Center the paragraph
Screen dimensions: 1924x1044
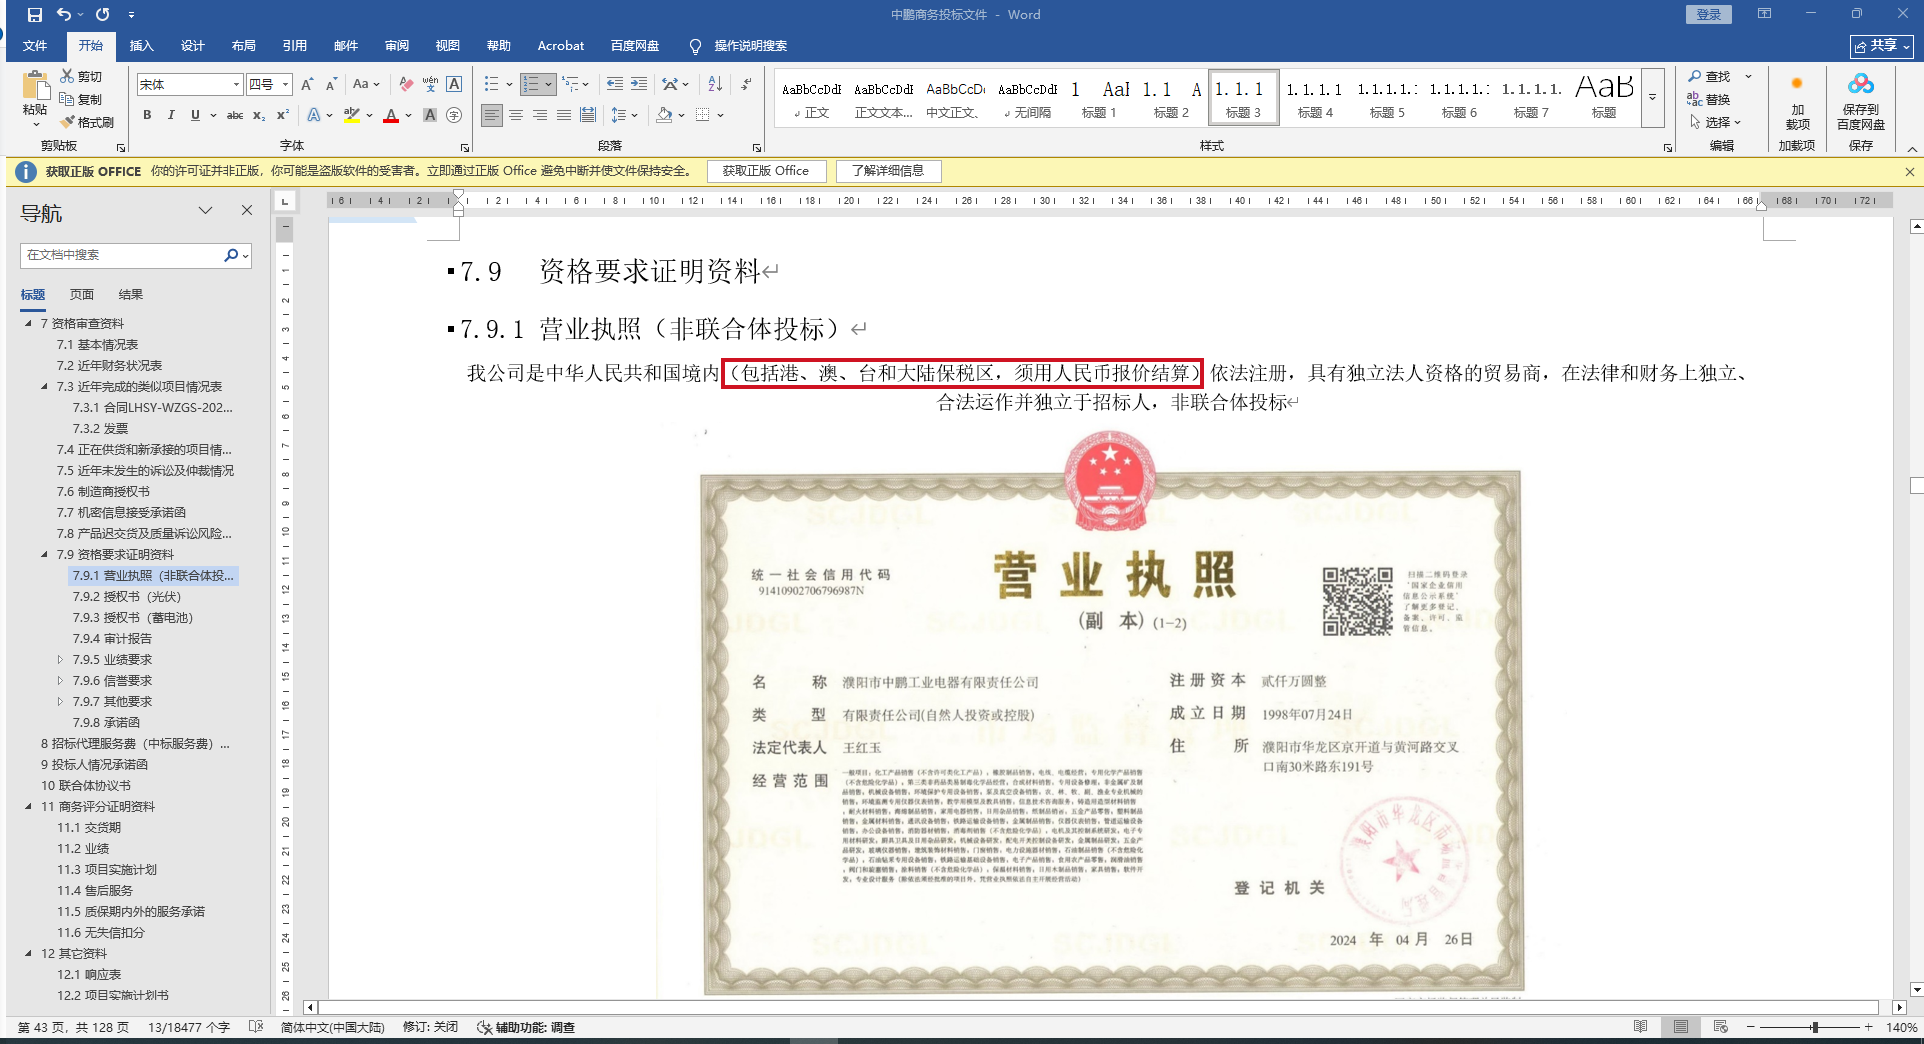pos(516,115)
